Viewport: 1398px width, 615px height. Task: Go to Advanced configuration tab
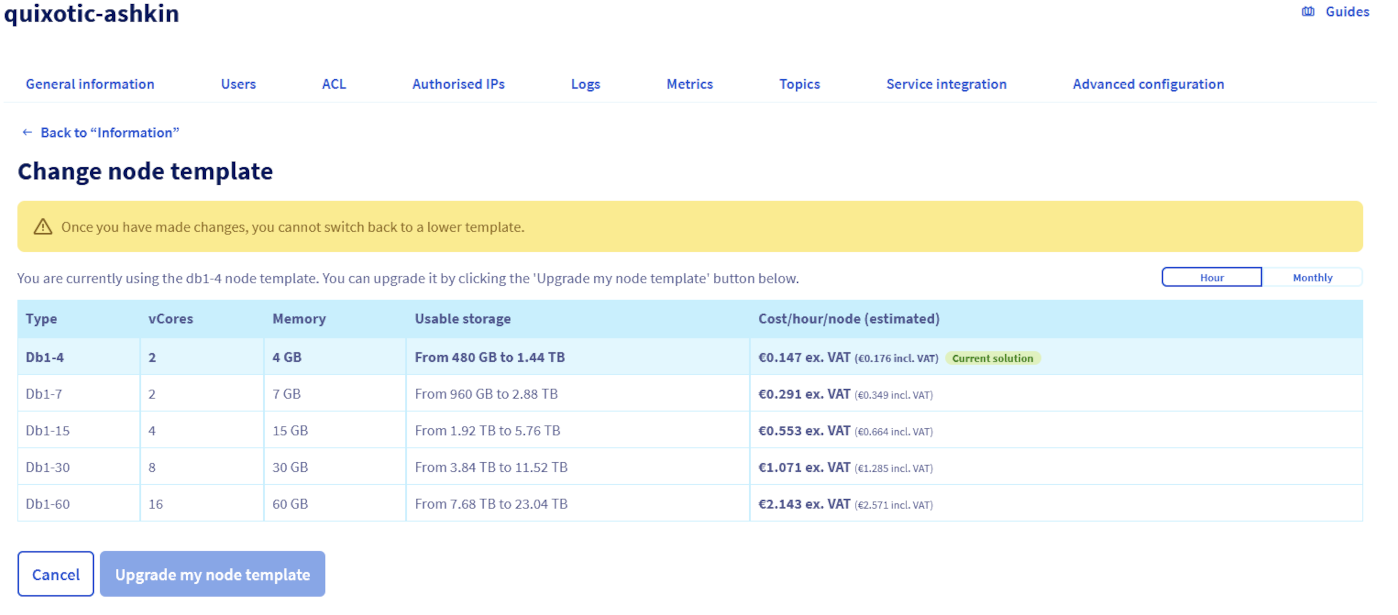point(1148,84)
